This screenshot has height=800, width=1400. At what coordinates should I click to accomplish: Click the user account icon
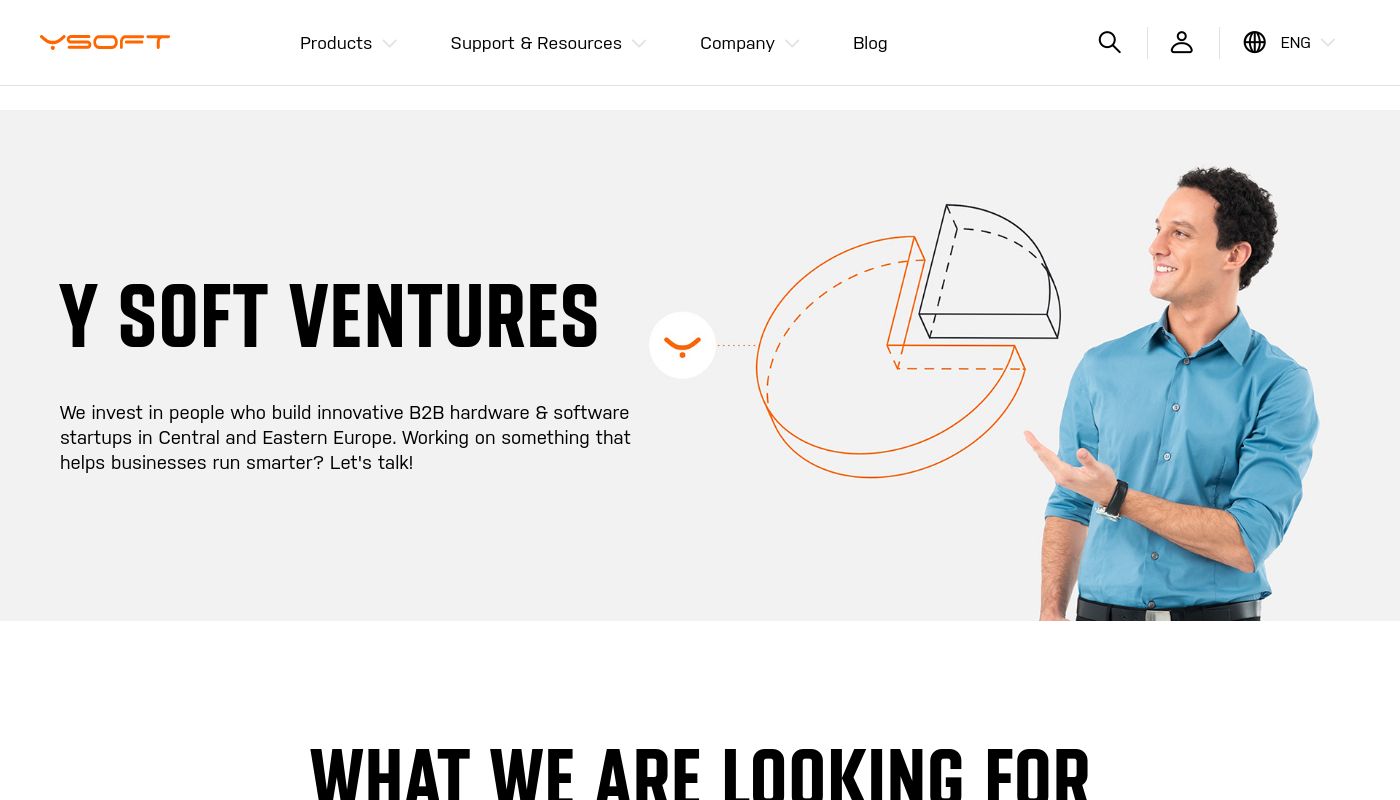point(1182,42)
